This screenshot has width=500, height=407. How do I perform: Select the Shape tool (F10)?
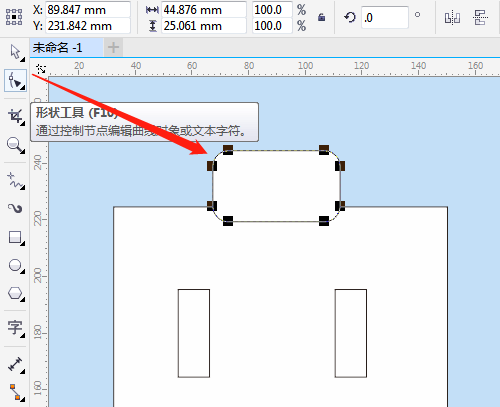click(x=14, y=80)
